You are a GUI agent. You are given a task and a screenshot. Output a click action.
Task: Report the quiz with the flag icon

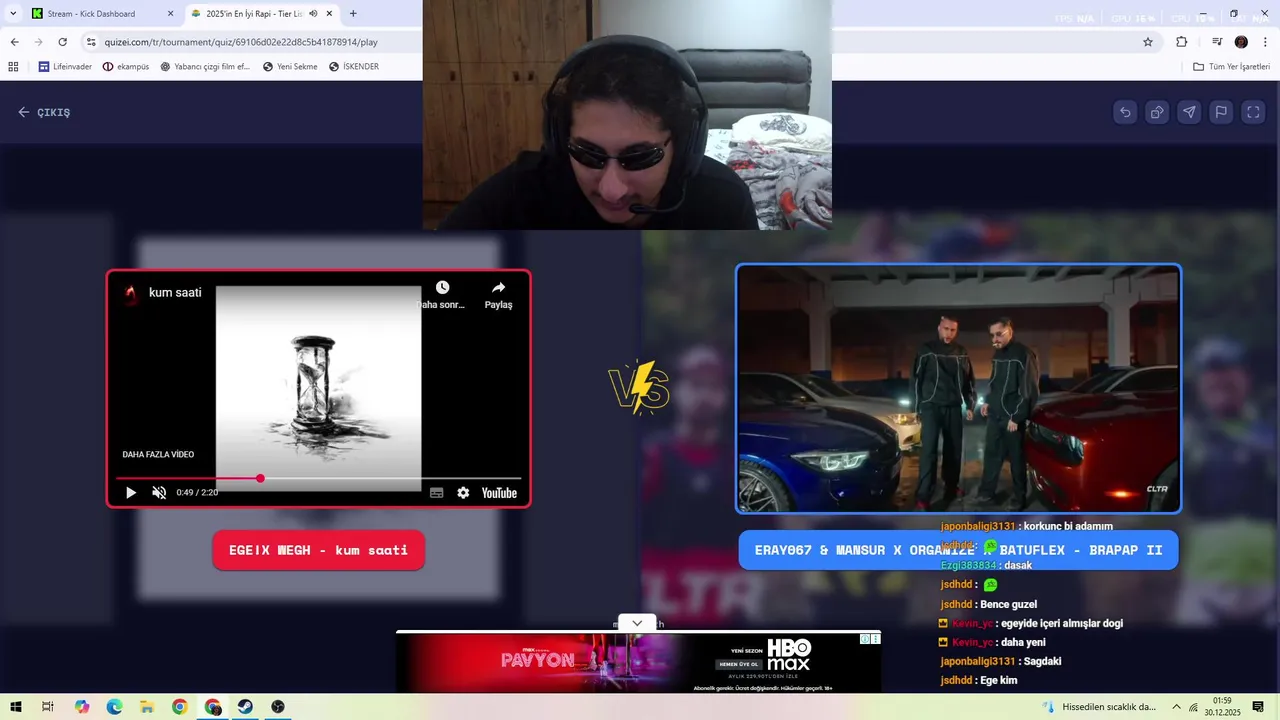1221,112
